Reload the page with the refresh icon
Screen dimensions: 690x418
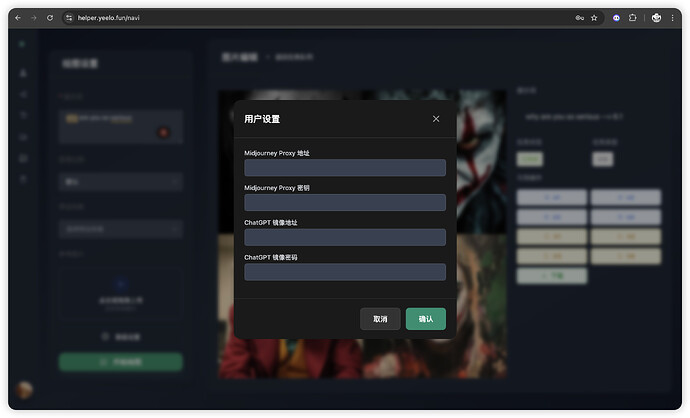pyautogui.click(x=50, y=18)
